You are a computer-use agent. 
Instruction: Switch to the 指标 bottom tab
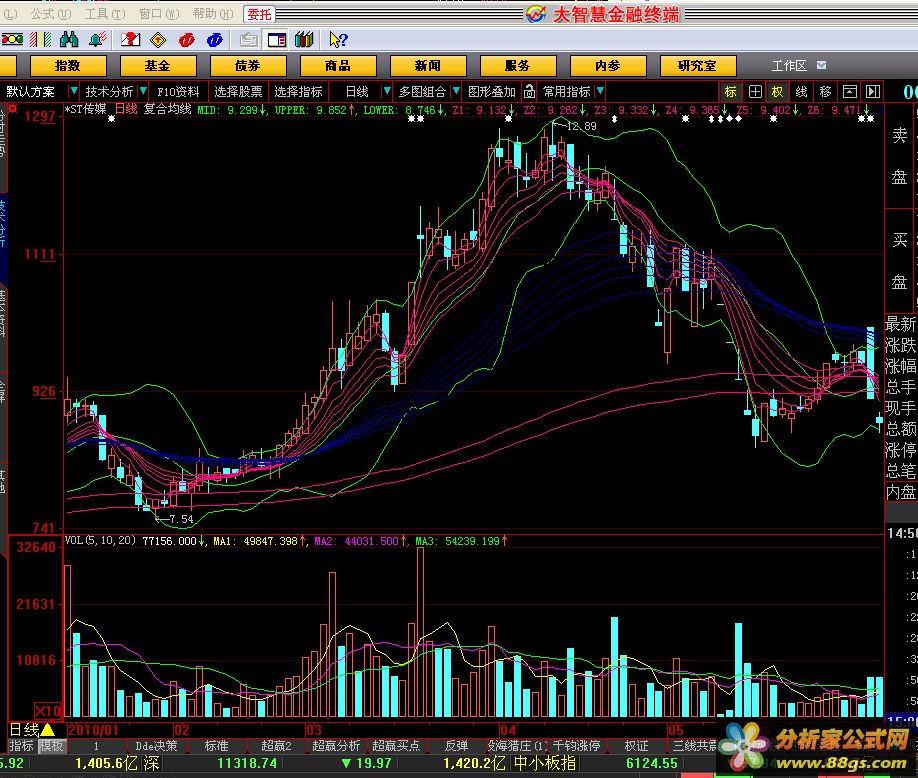point(21,746)
